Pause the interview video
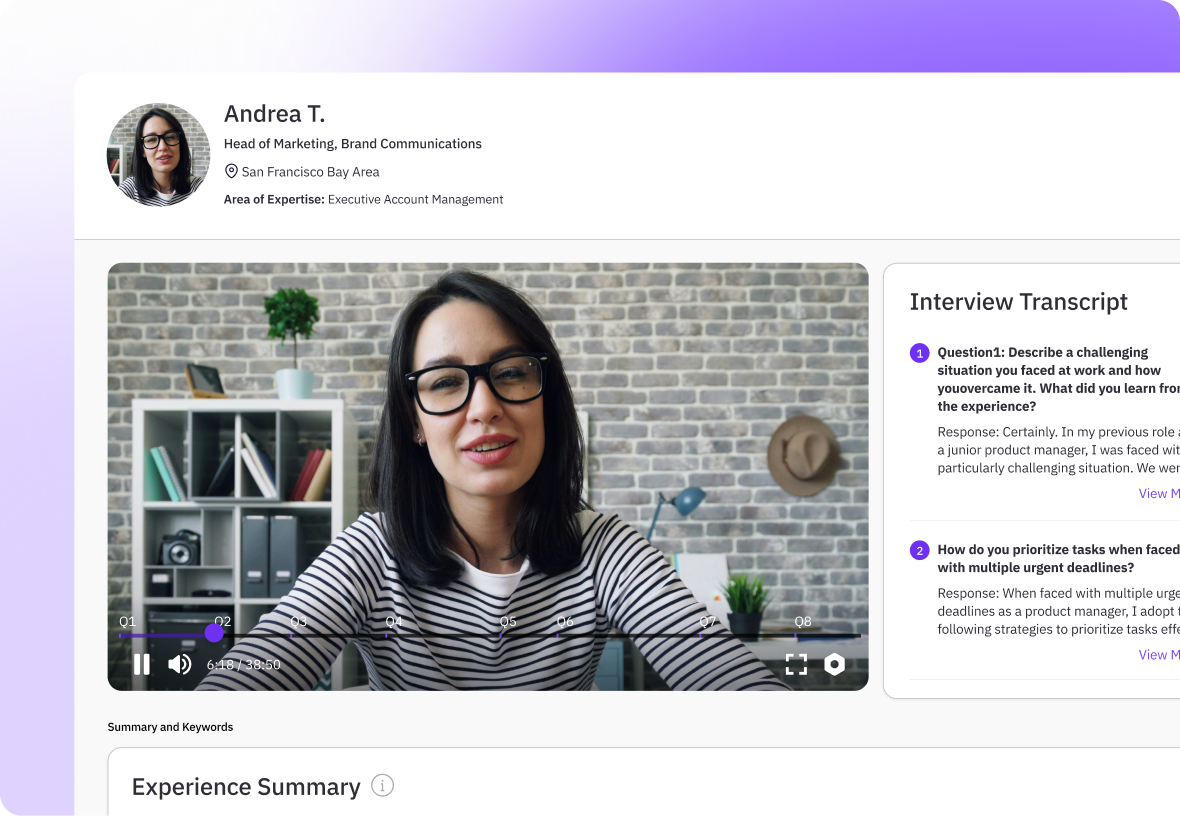This screenshot has height=816, width=1180. point(142,664)
